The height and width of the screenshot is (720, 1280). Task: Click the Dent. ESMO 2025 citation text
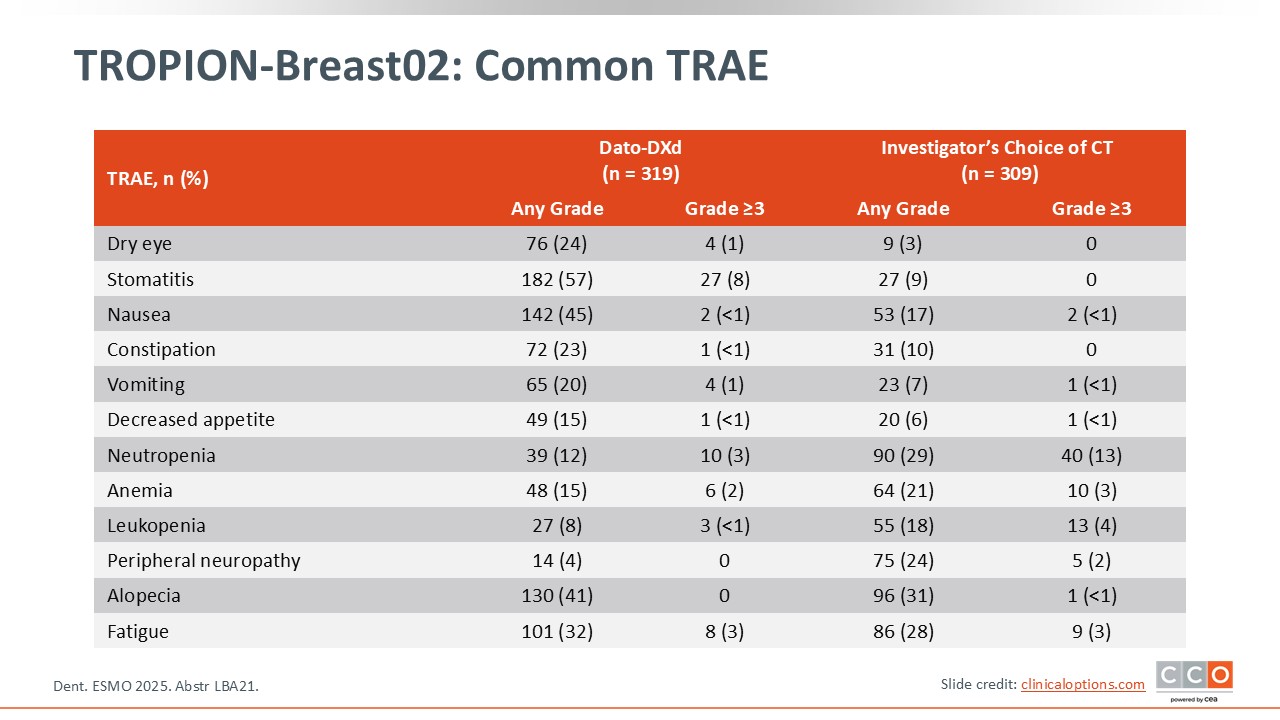[162, 686]
